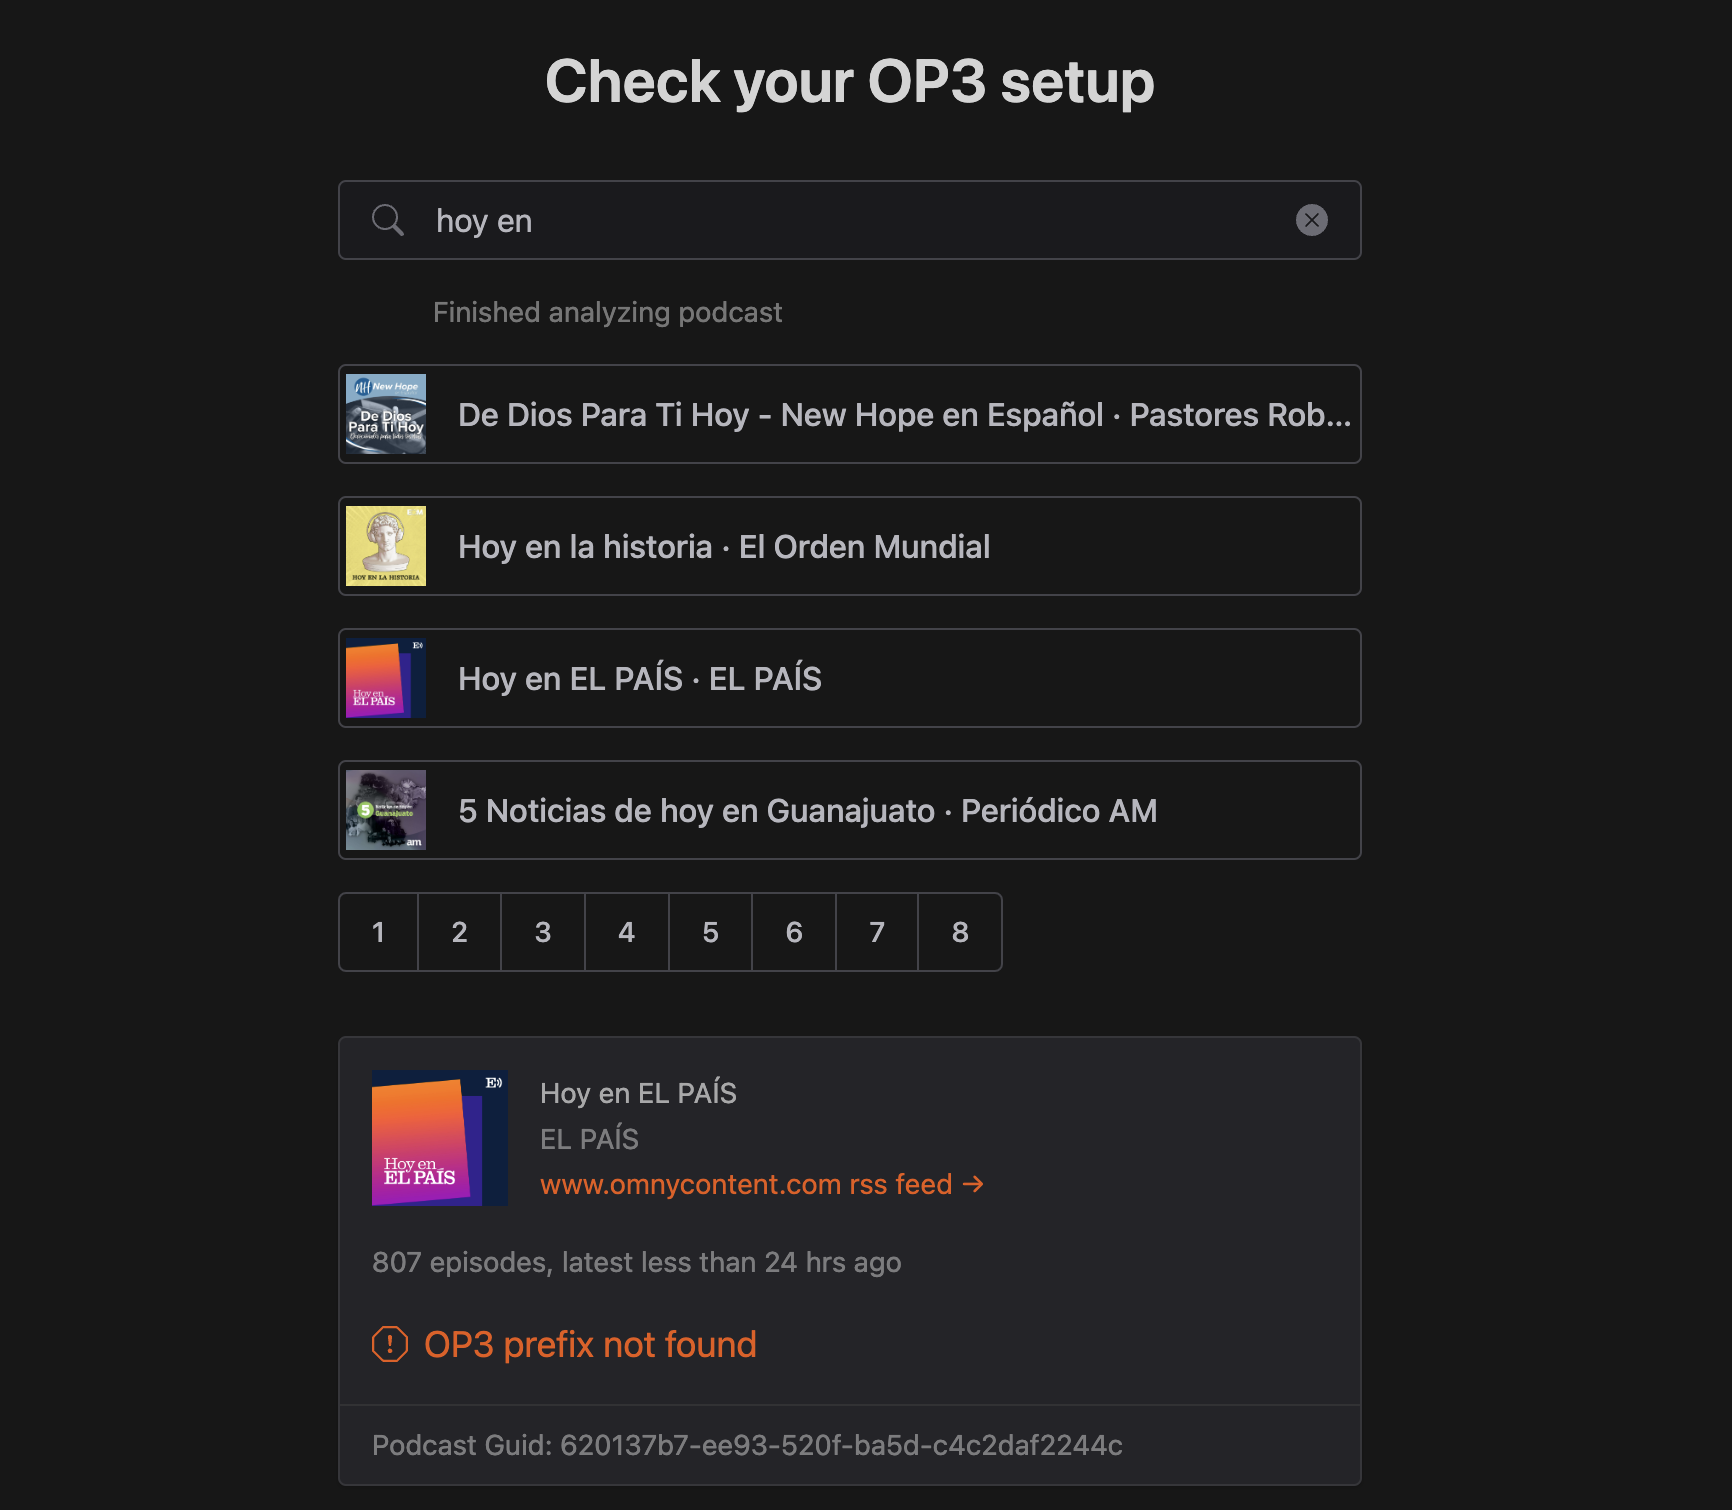Go to results page 1
Screen dimensions: 1732x1510
[x=378, y=932]
